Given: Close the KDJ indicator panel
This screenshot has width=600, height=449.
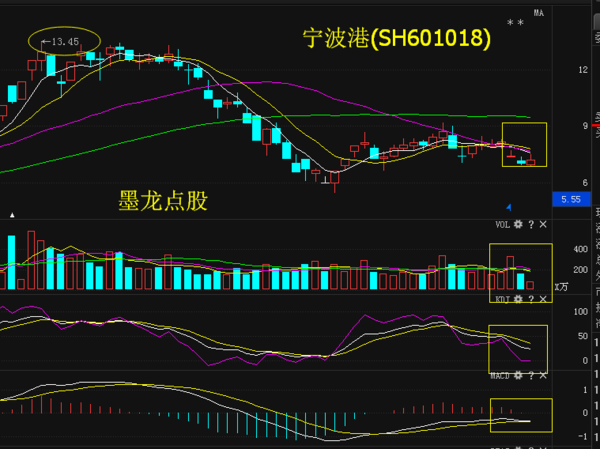Looking at the screenshot, I should coord(543,299).
